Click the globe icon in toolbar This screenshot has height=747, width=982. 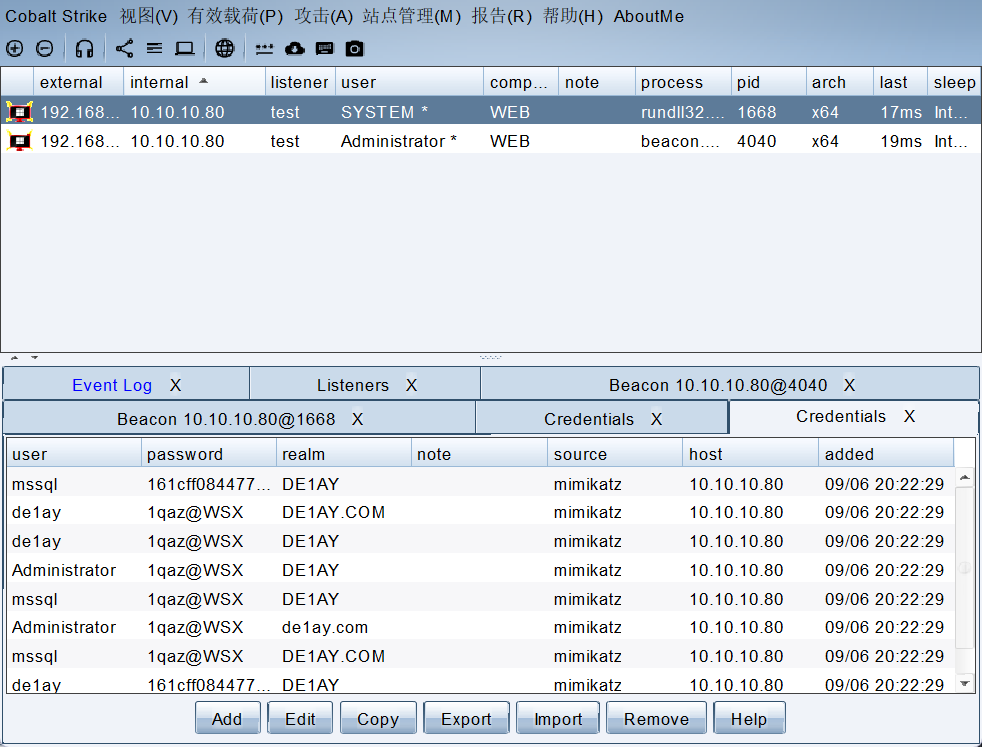pos(224,48)
